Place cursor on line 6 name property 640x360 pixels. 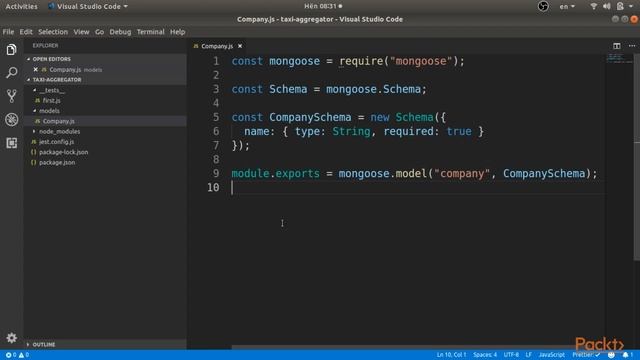tap(257, 131)
